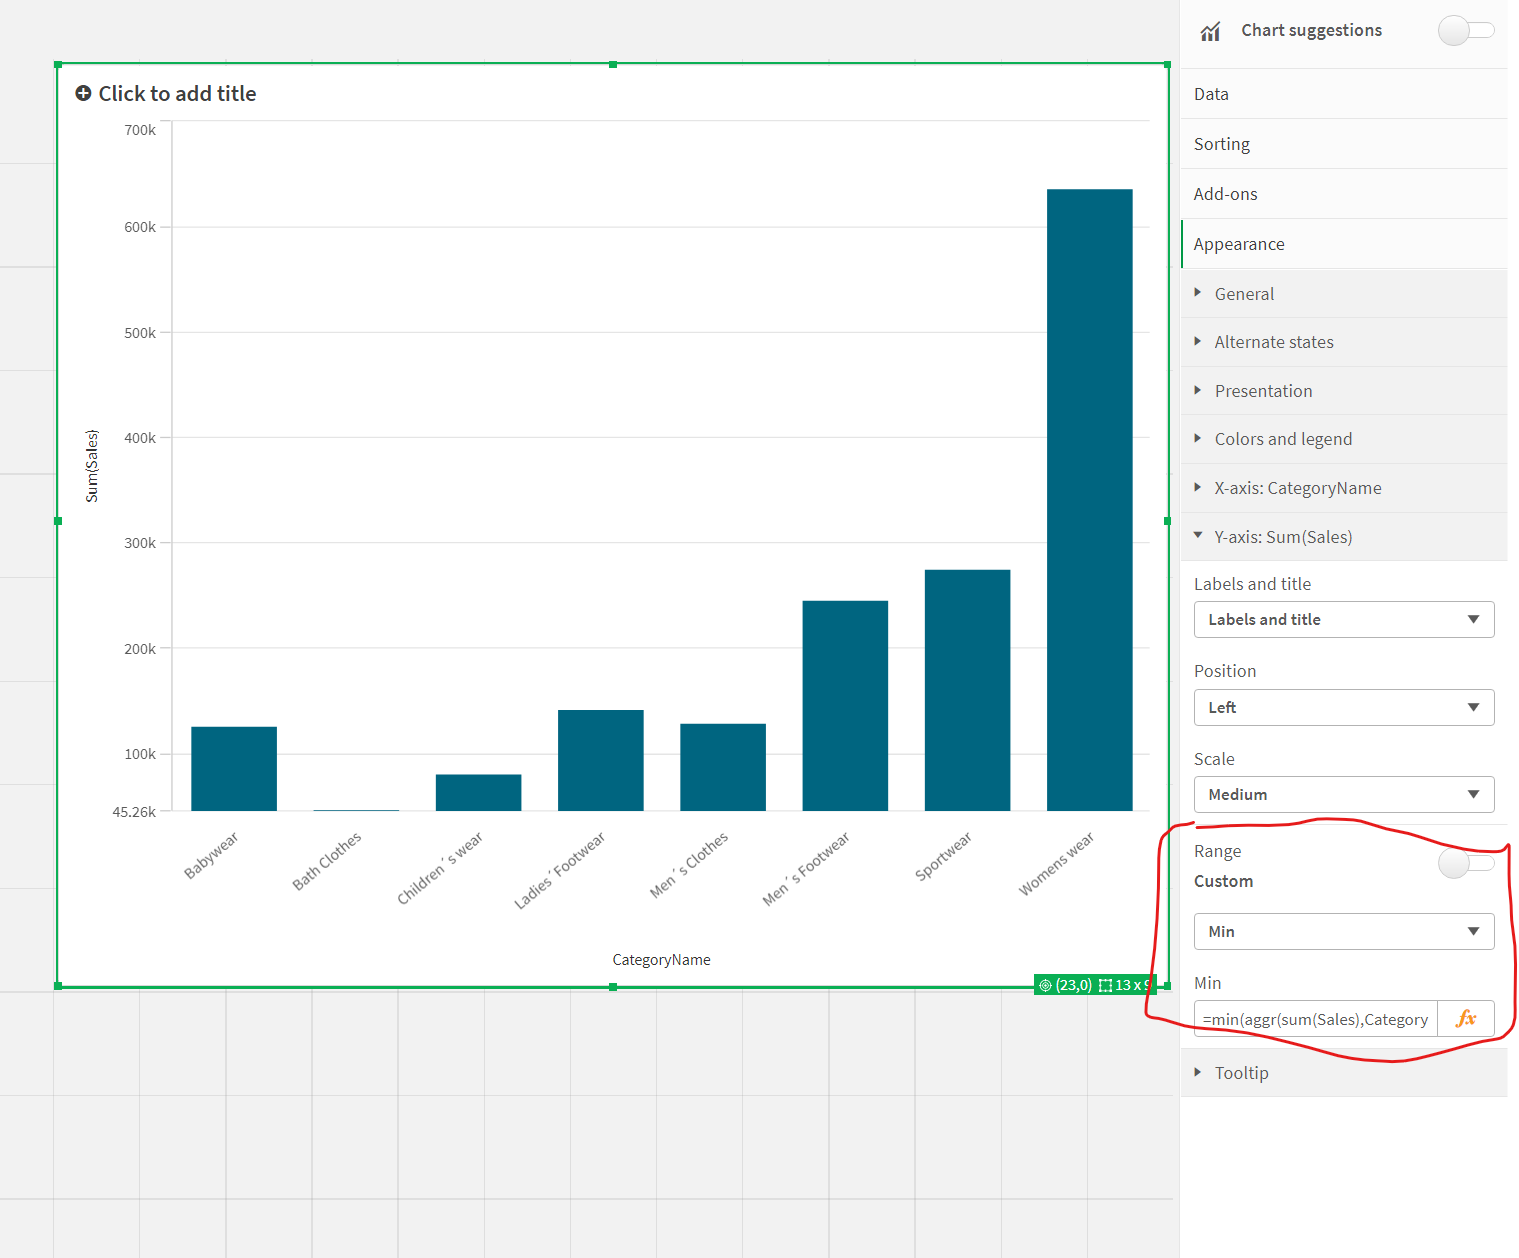
Task: Open the Sorting properties tab
Action: coord(1221,144)
